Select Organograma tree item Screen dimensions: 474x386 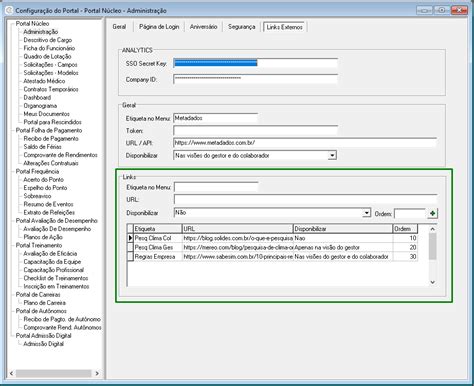click(x=40, y=106)
